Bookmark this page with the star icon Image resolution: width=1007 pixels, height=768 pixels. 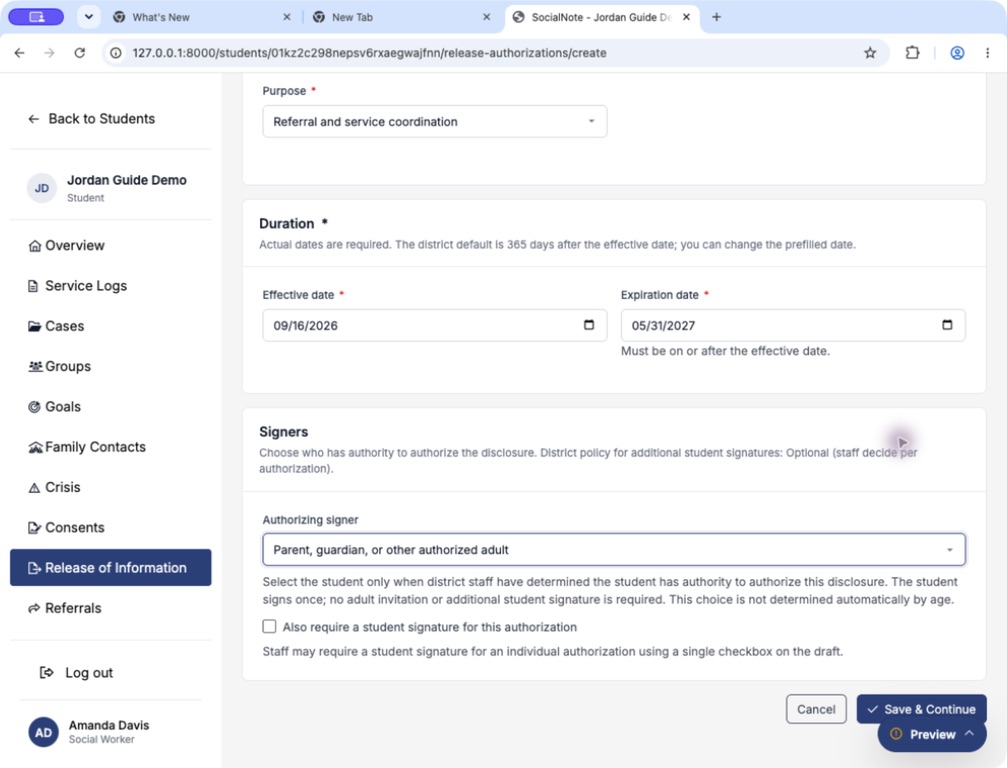(x=870, y=53)
